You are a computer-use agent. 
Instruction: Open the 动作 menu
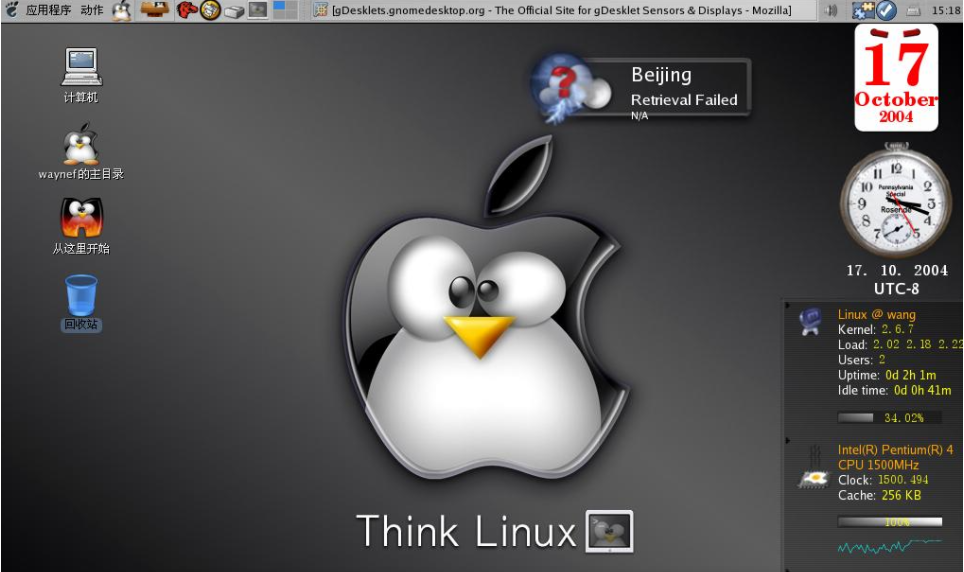[91, 10]
